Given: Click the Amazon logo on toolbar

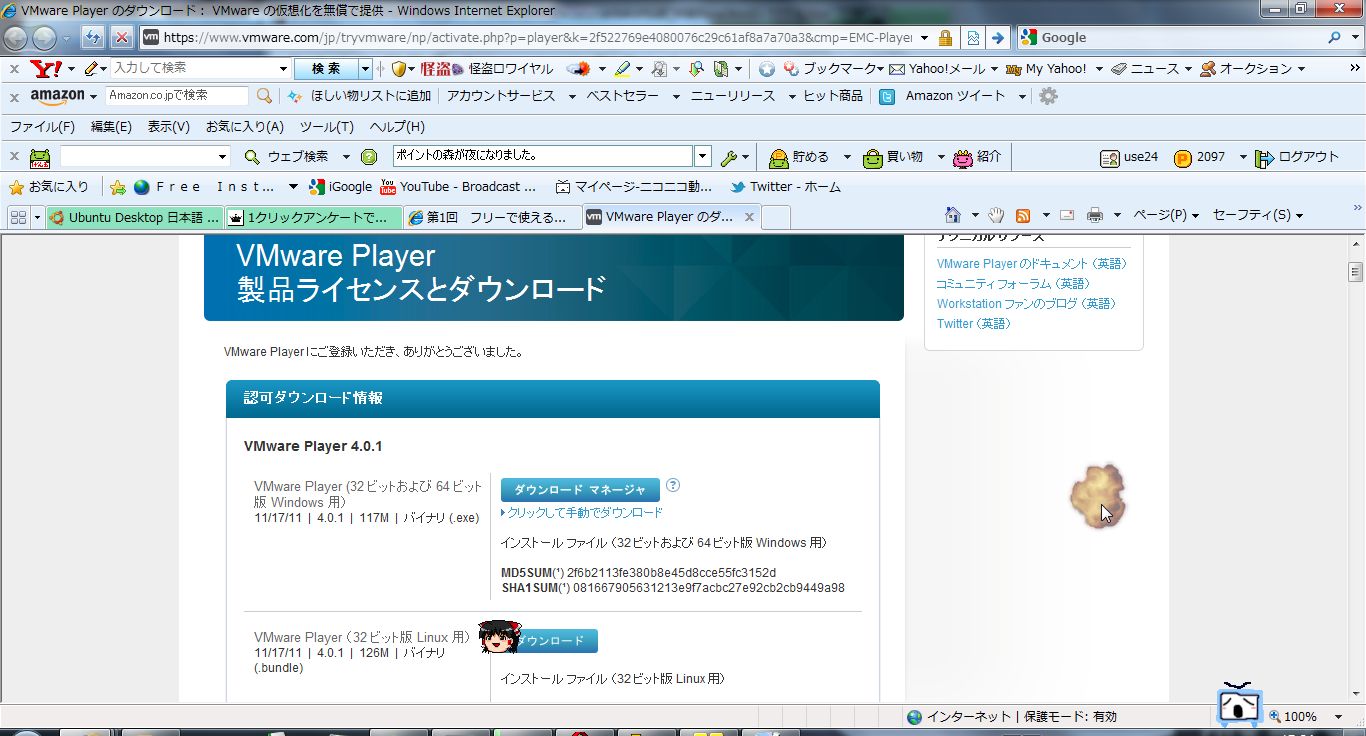Looking at the screenshot, I should (x=57, y=96).
